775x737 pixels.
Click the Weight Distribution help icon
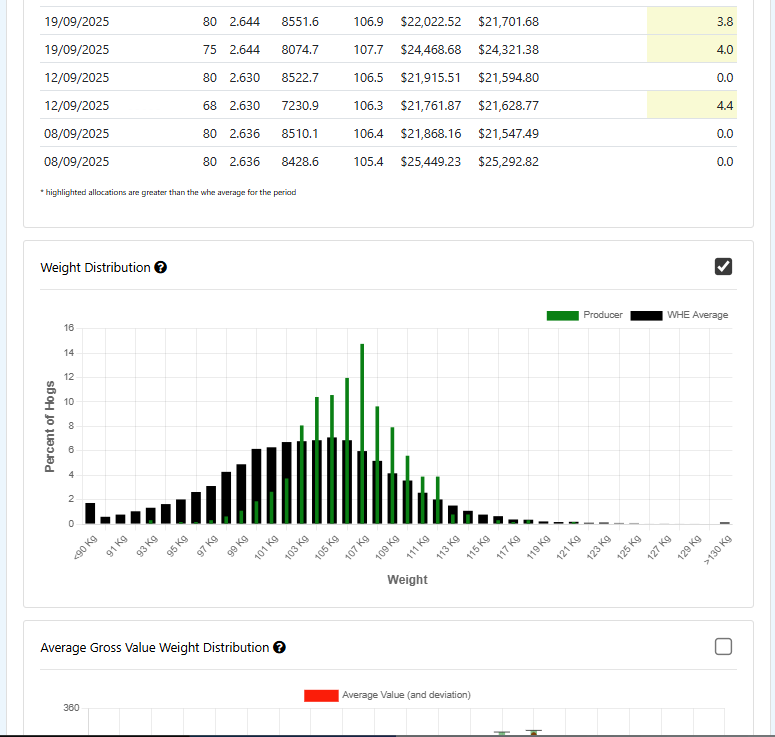point(161,268)
